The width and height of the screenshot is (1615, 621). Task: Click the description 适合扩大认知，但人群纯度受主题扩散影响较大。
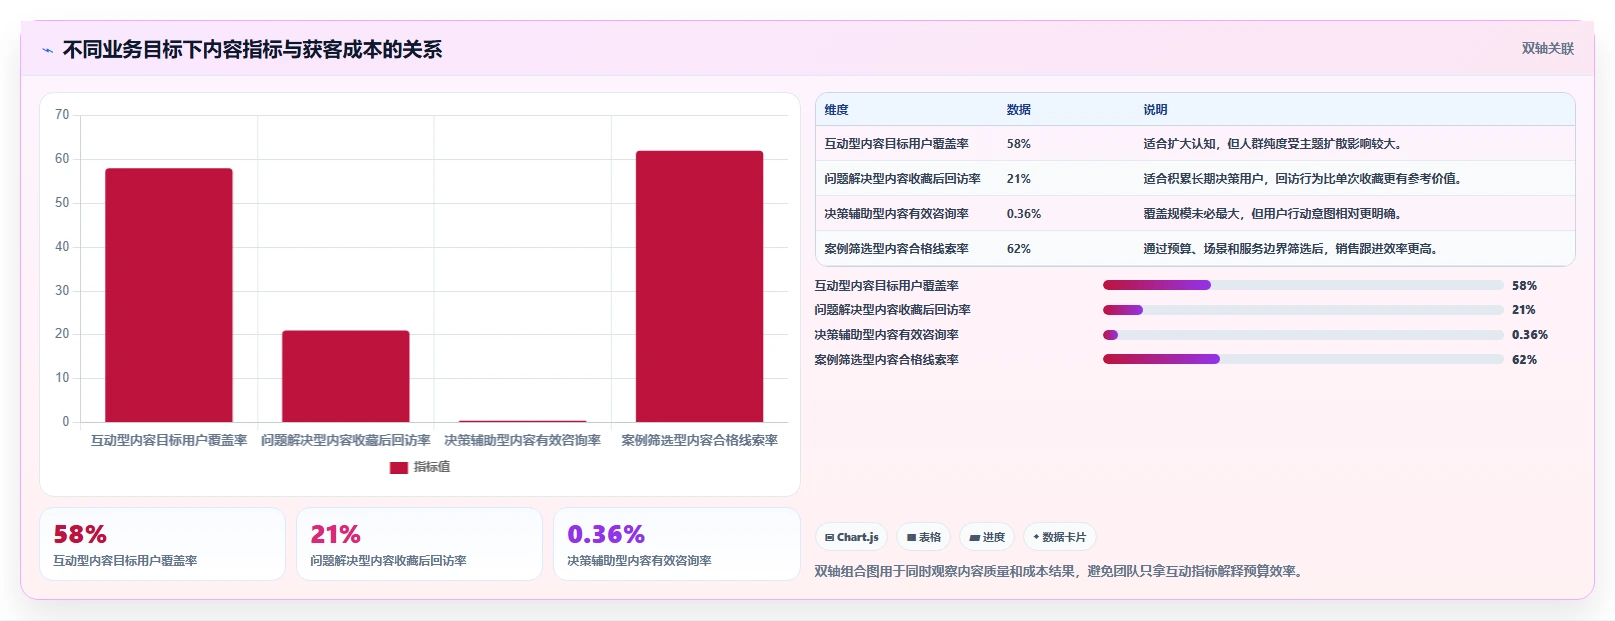click(x=1275, y=144)
